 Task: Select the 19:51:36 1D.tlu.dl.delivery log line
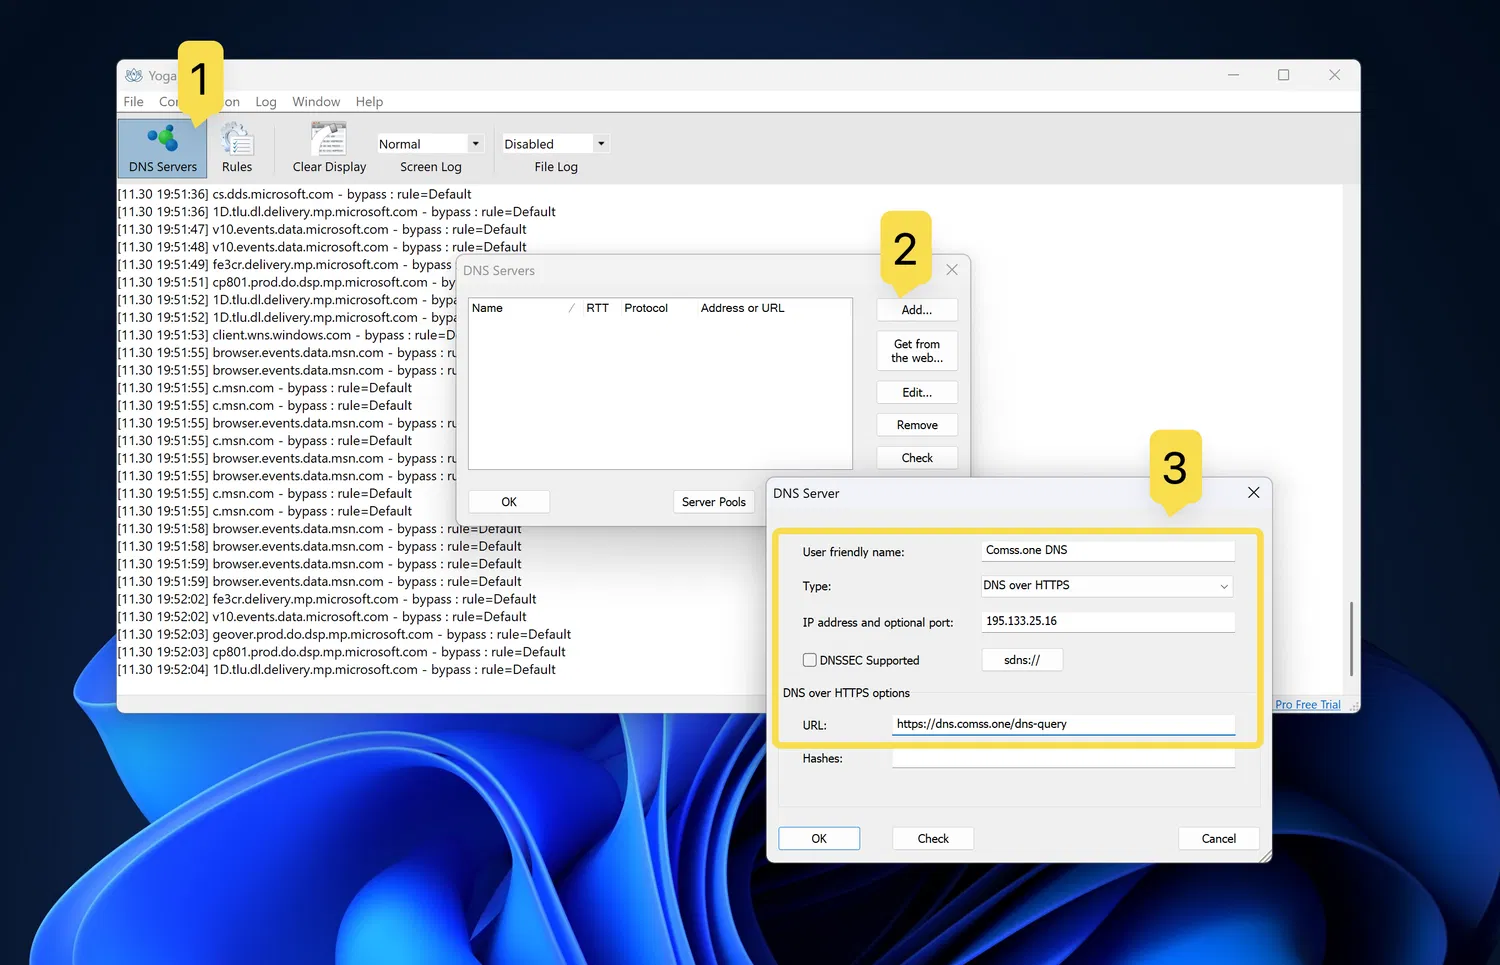click(x=337, y=212)
